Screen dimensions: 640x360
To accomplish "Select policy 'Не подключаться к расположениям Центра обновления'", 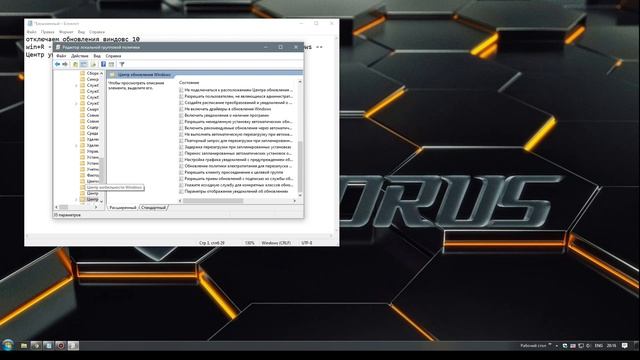I will pos(236,90).
